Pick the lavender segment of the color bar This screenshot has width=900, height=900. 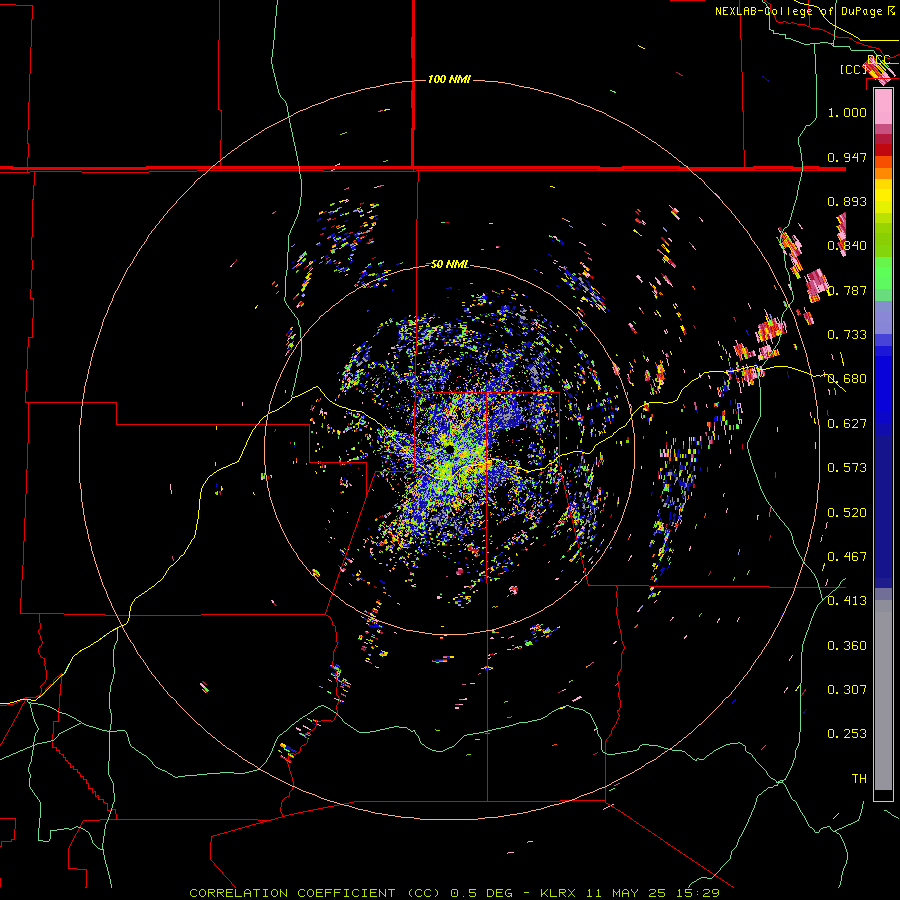[x=883, y=317]
